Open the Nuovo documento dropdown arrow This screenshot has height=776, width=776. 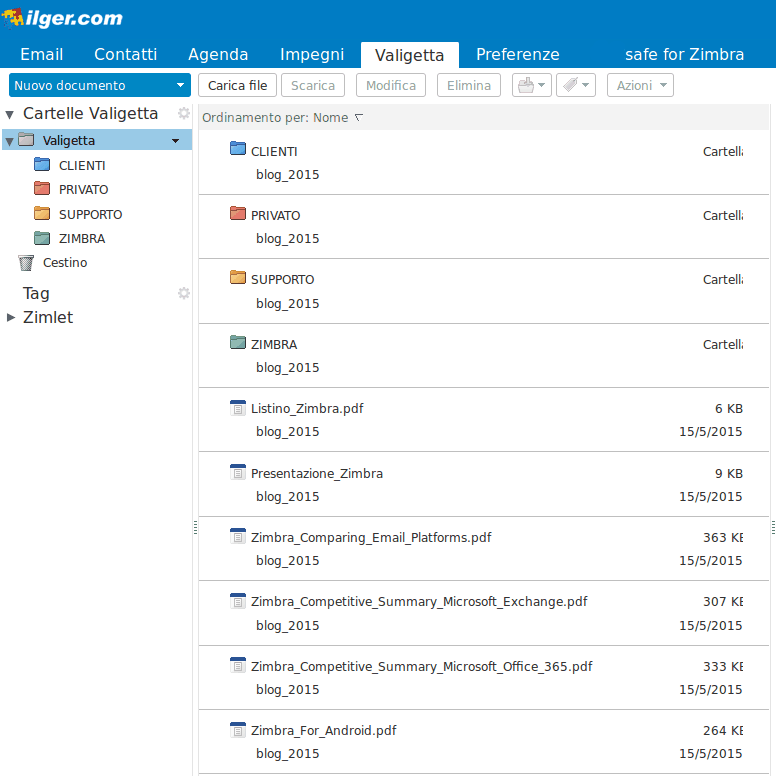(180, 85)
